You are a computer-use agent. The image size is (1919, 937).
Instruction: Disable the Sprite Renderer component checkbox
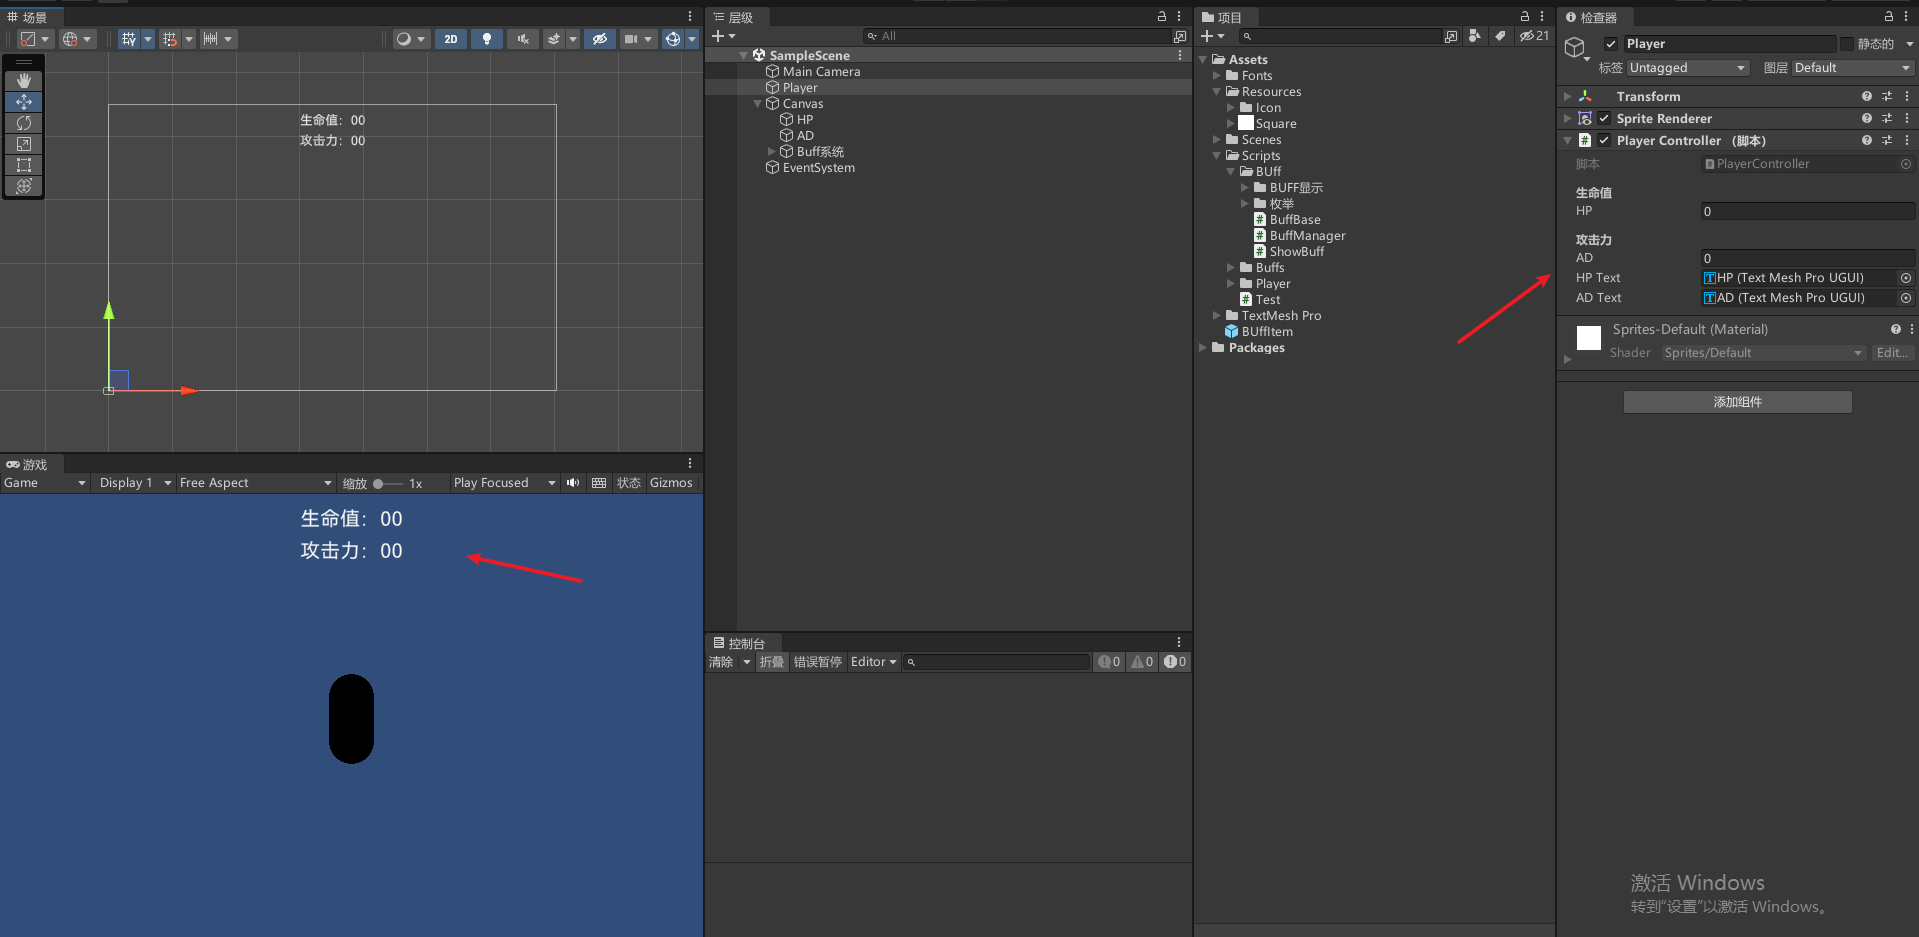tap(1604, 118)
